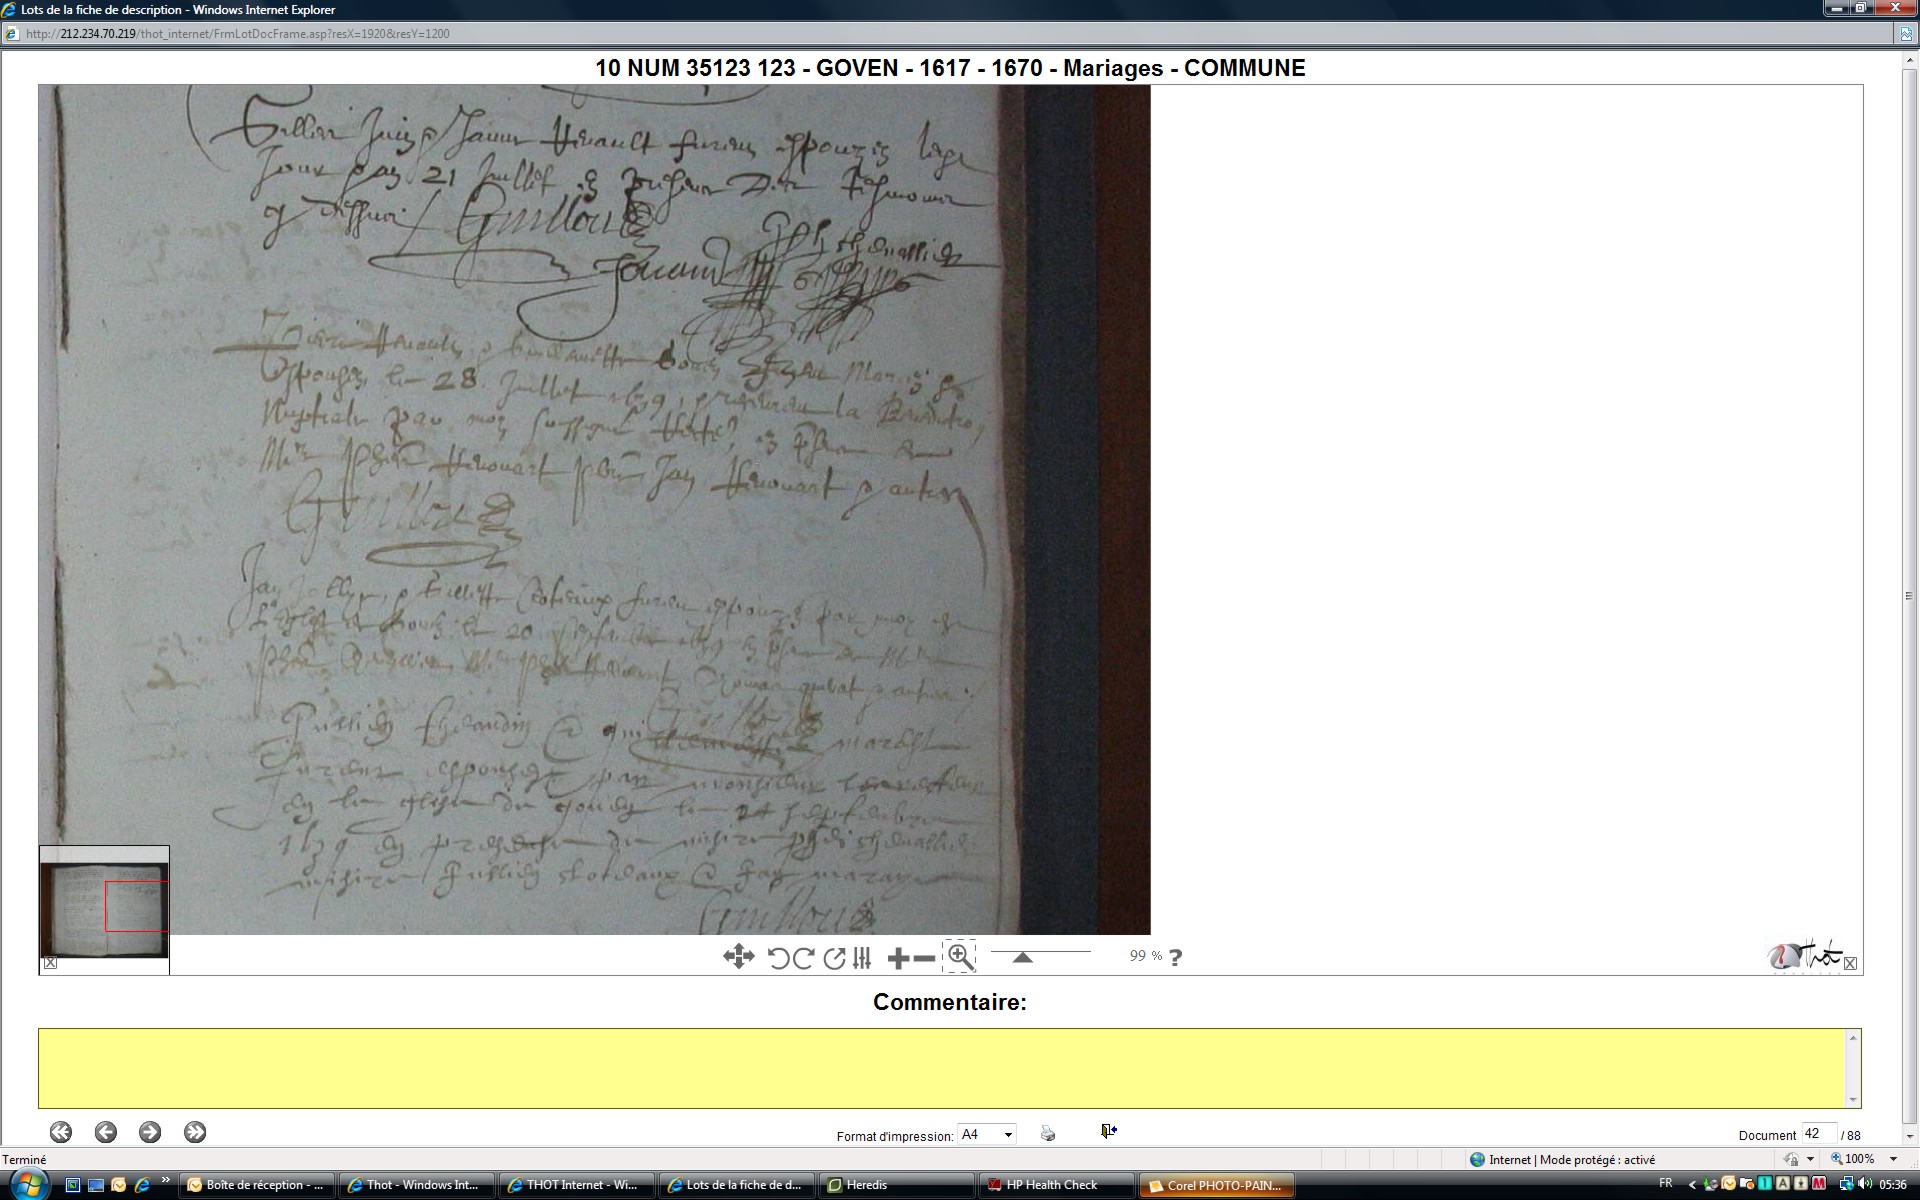Click the print document icon

[1047, 1133]
